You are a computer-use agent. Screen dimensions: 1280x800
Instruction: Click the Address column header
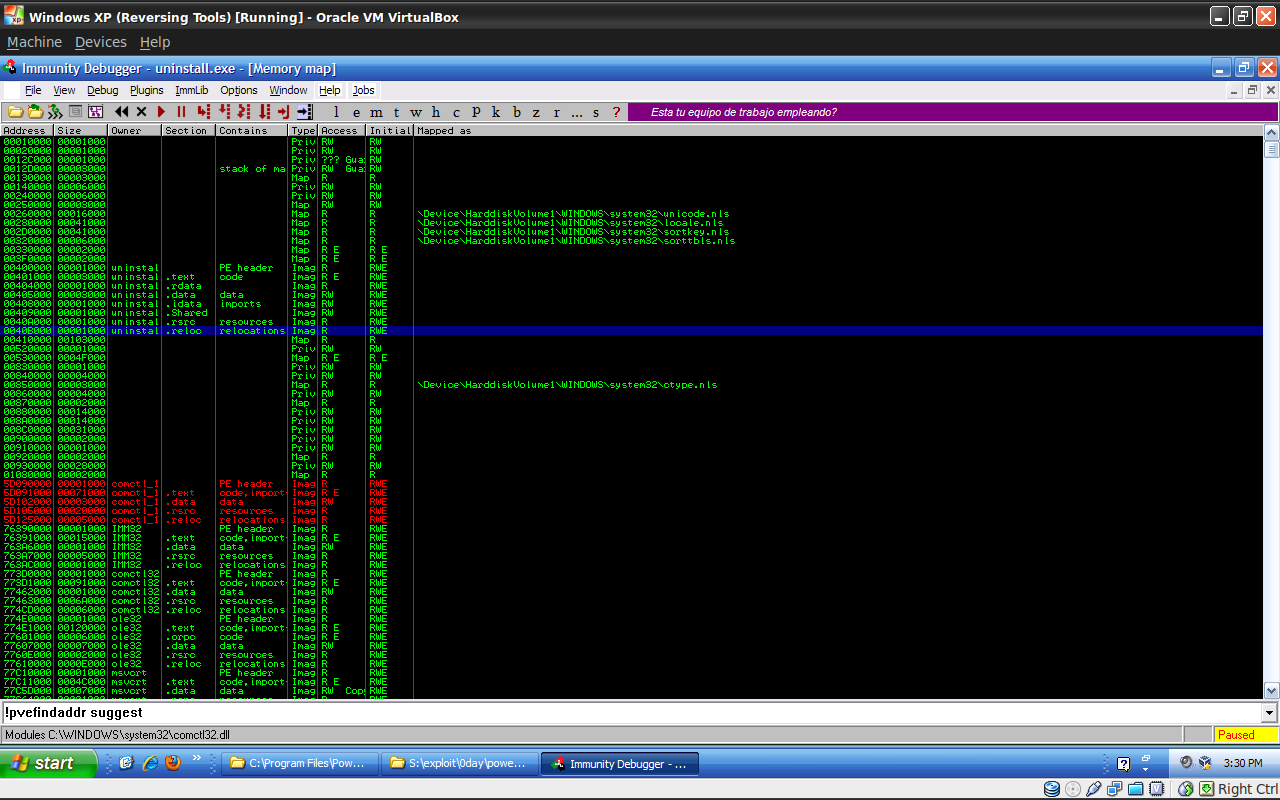[27, 131]
